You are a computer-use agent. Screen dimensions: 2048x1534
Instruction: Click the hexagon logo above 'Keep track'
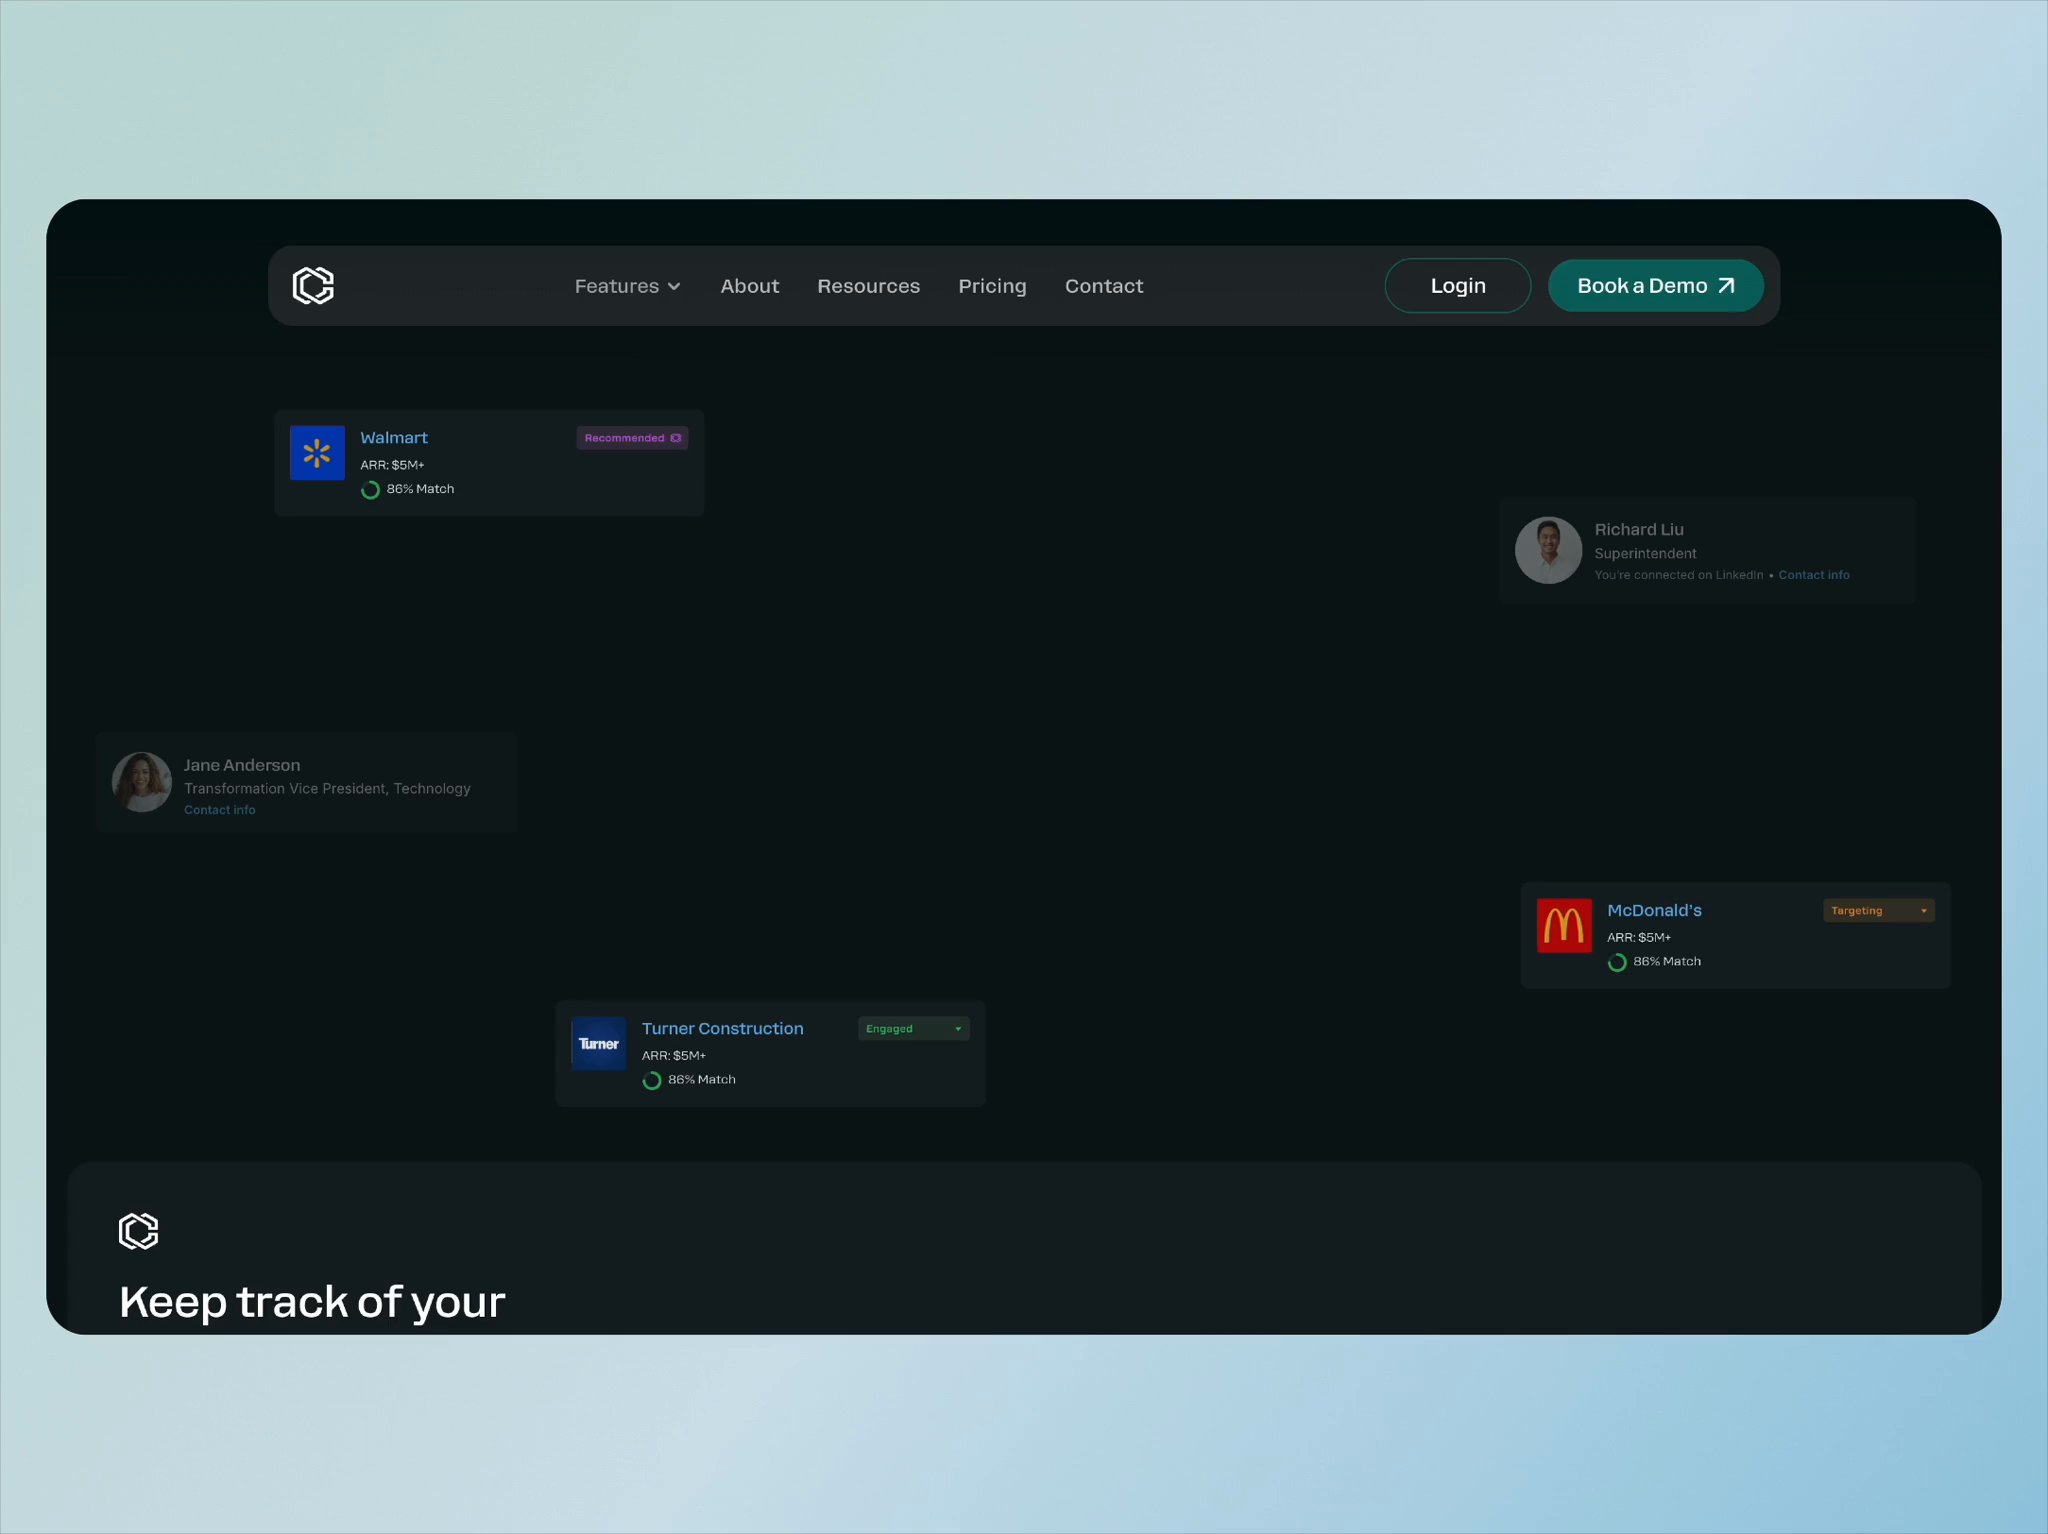[138, 1231]
